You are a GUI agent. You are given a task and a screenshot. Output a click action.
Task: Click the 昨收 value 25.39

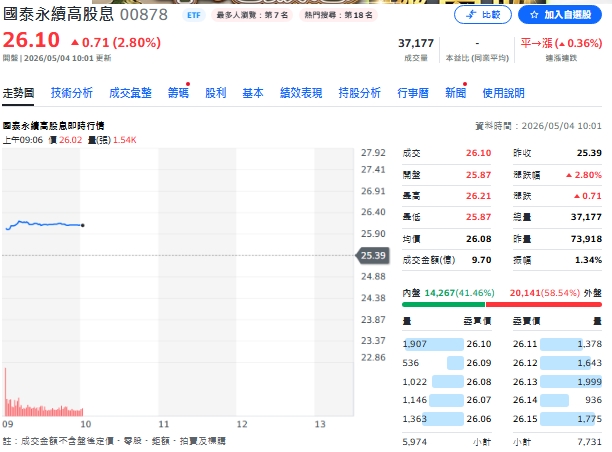point(589,153)
